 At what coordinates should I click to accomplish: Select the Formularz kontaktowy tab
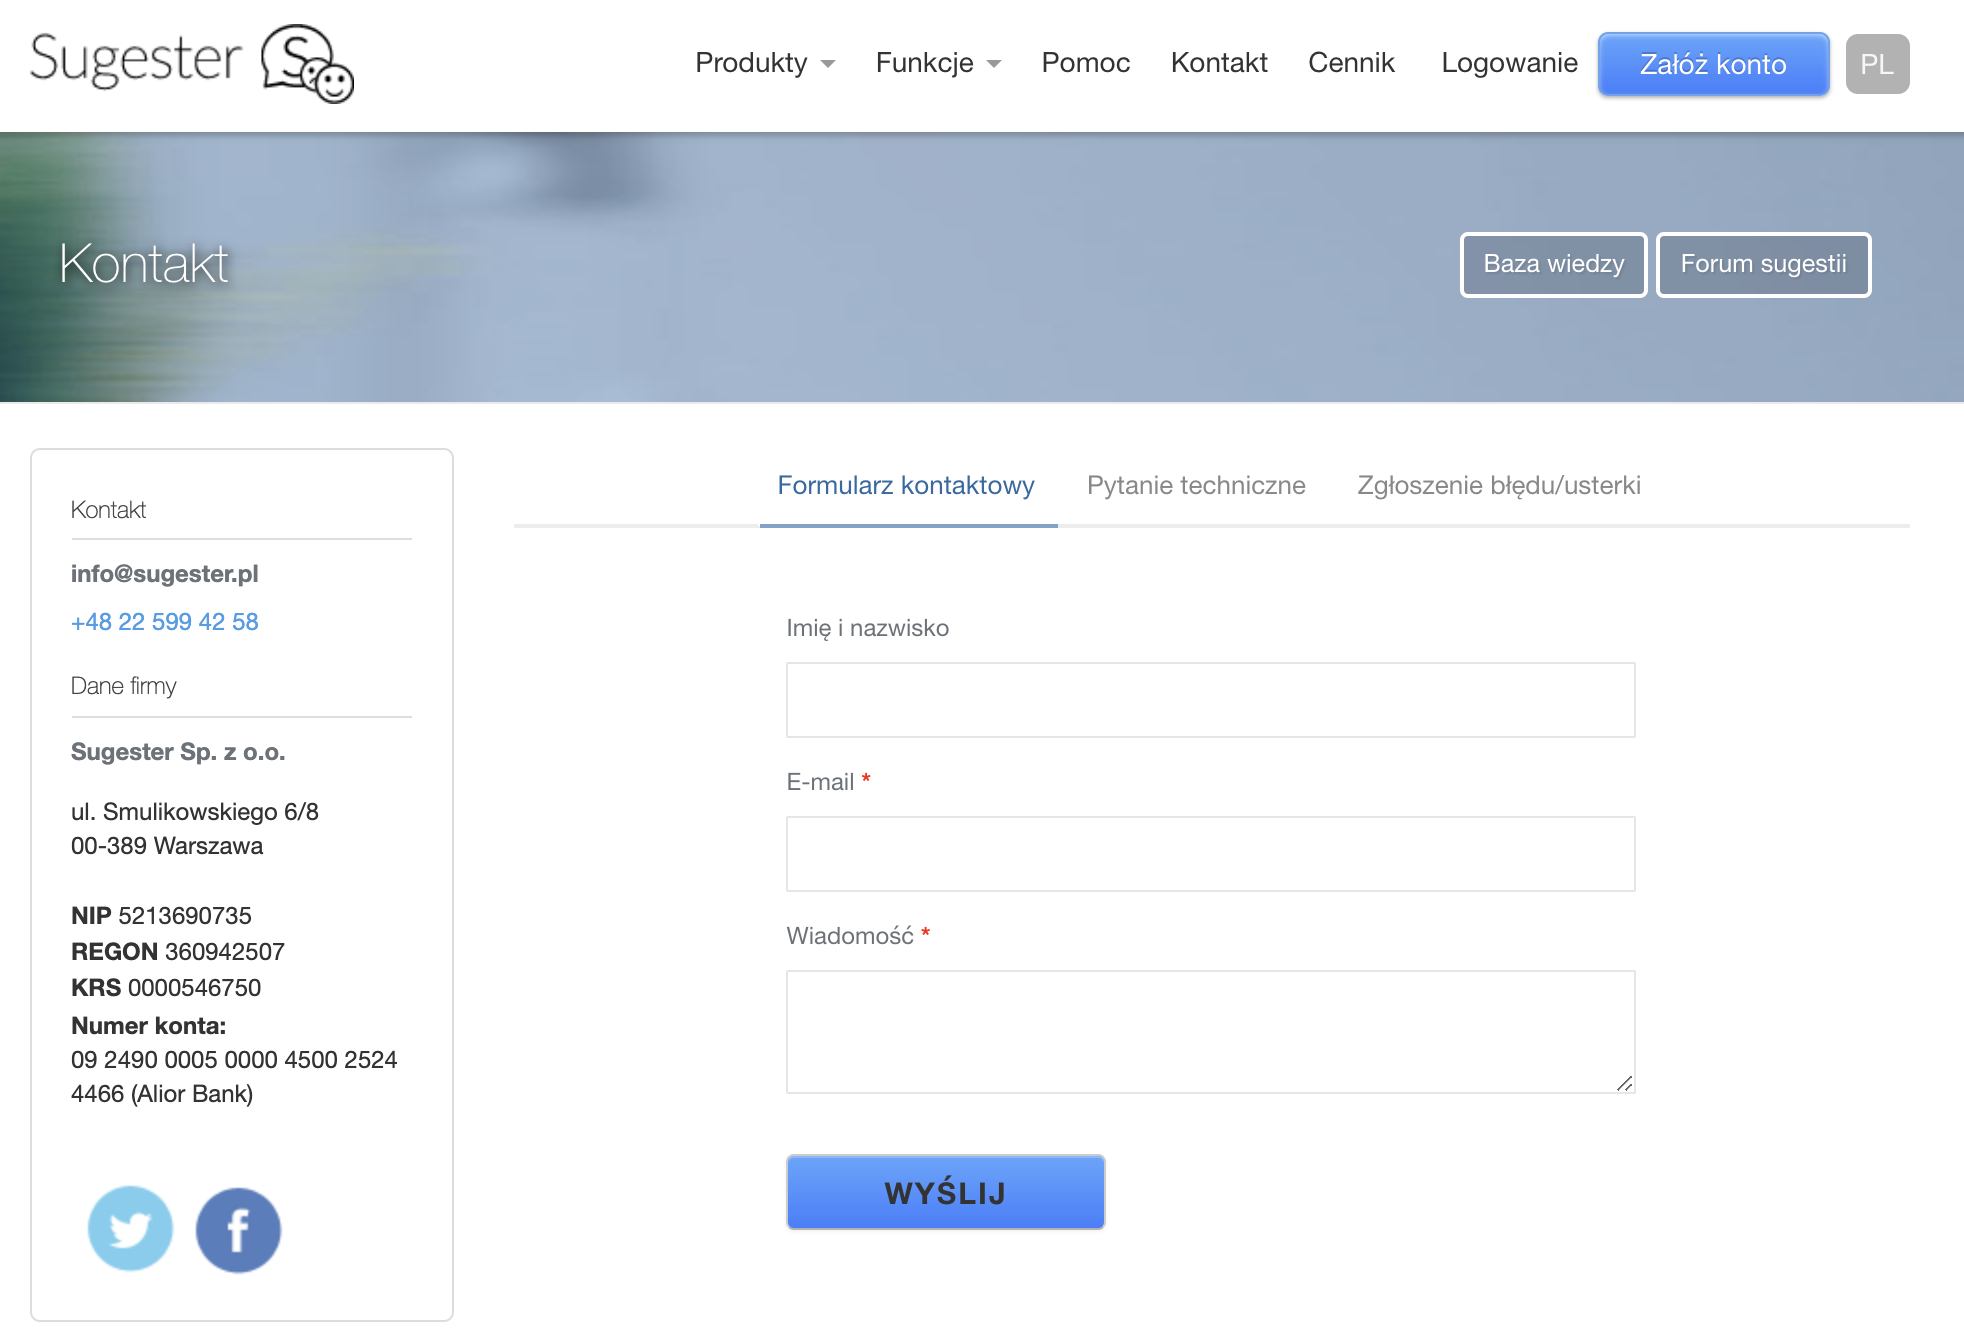pyautogui.click(x=905, y=486)
